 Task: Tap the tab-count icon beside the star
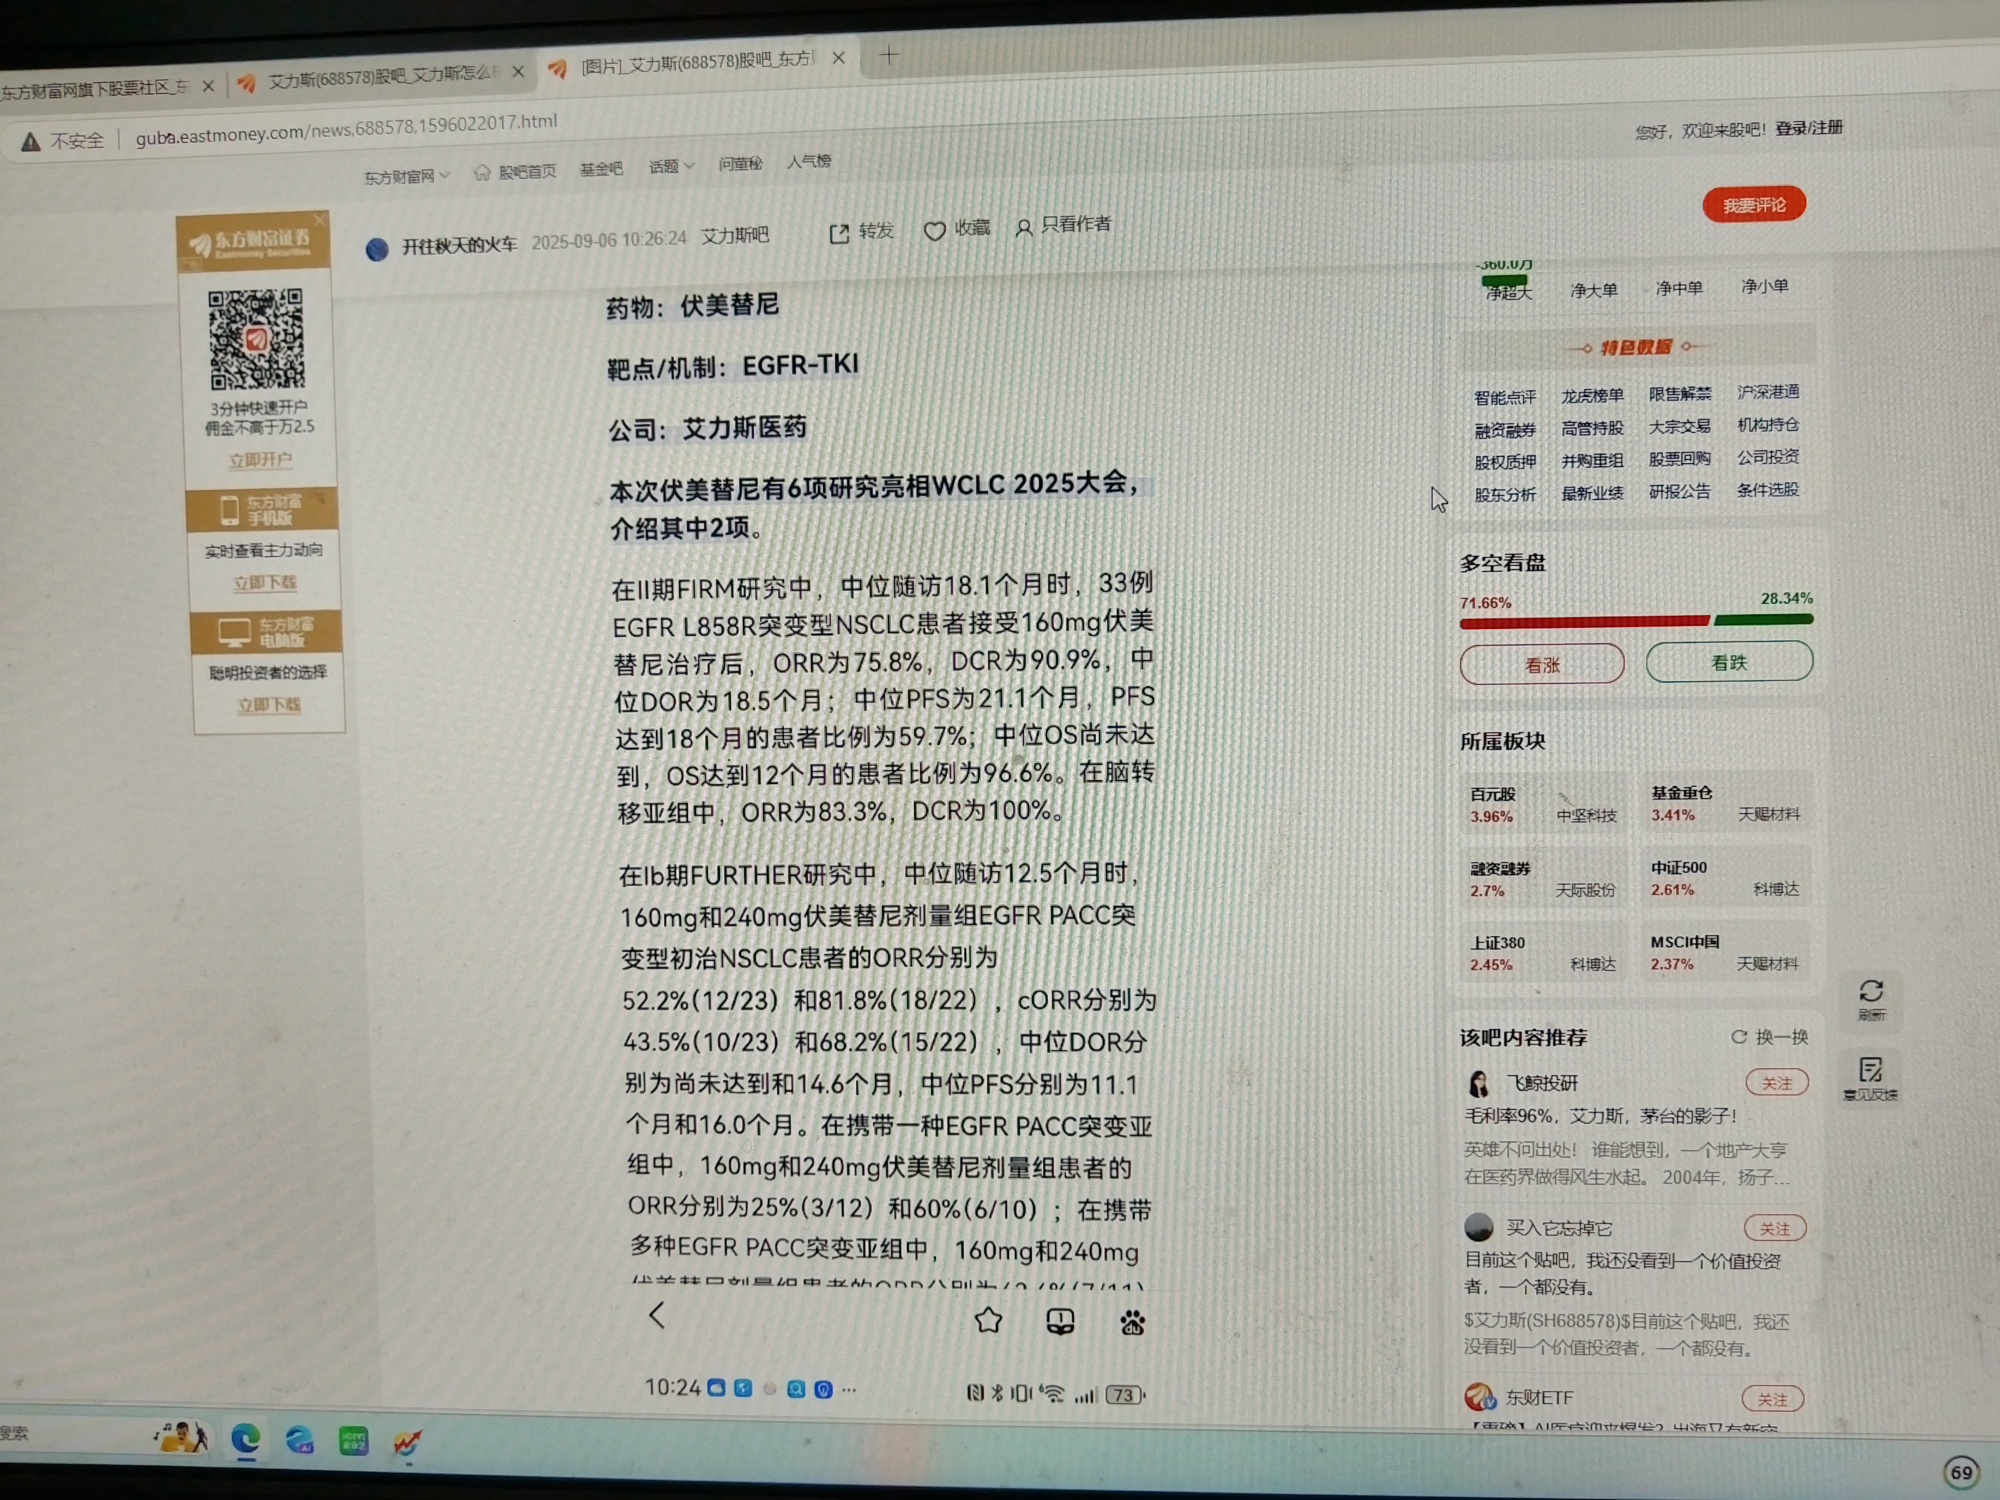click(x=1060, y=1321)
